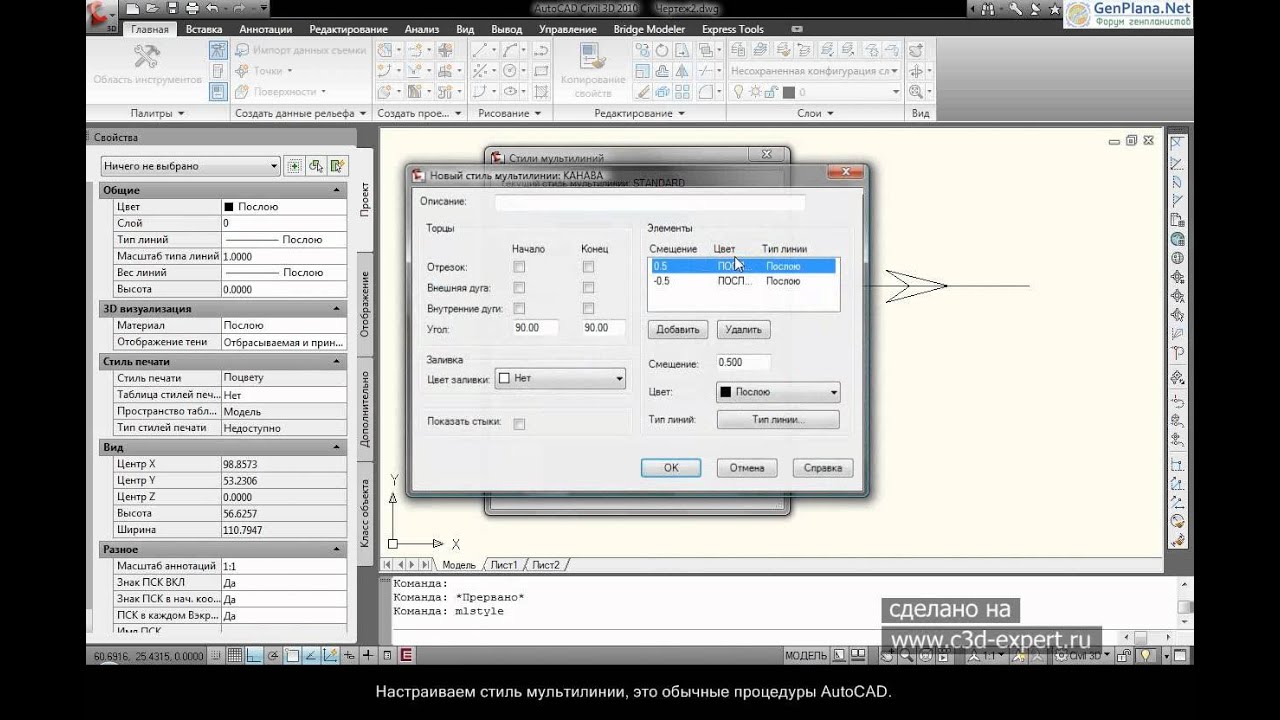Image resolution: width=1280 pixels, height=720 pixels.
Task: Collapse the Стиль печати section
Action: click(338, 362)
